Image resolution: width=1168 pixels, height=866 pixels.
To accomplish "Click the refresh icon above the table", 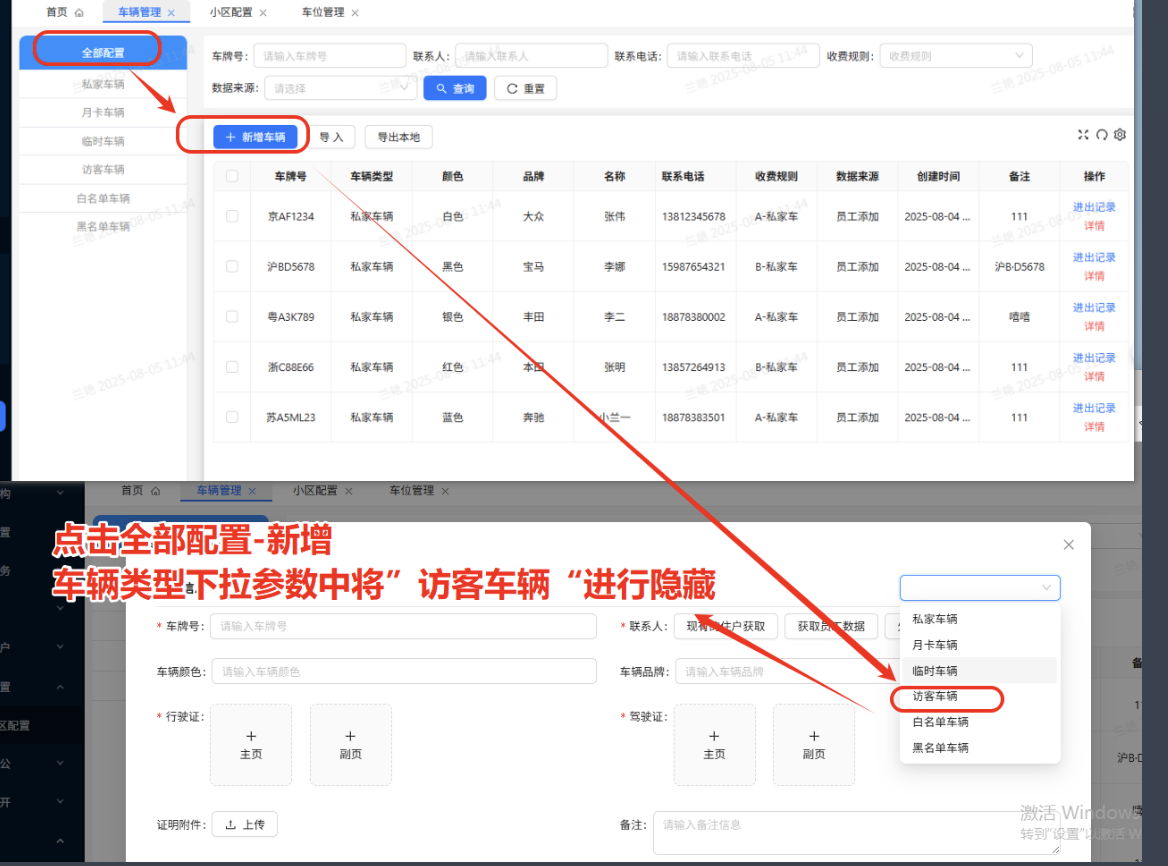I will coord(1102,135).
